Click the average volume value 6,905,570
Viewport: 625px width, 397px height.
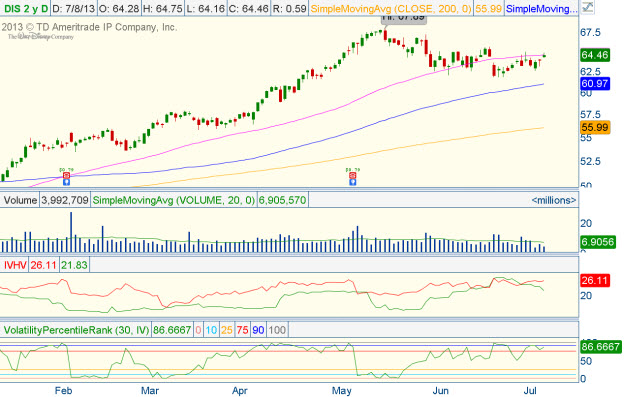coord(282,200)
